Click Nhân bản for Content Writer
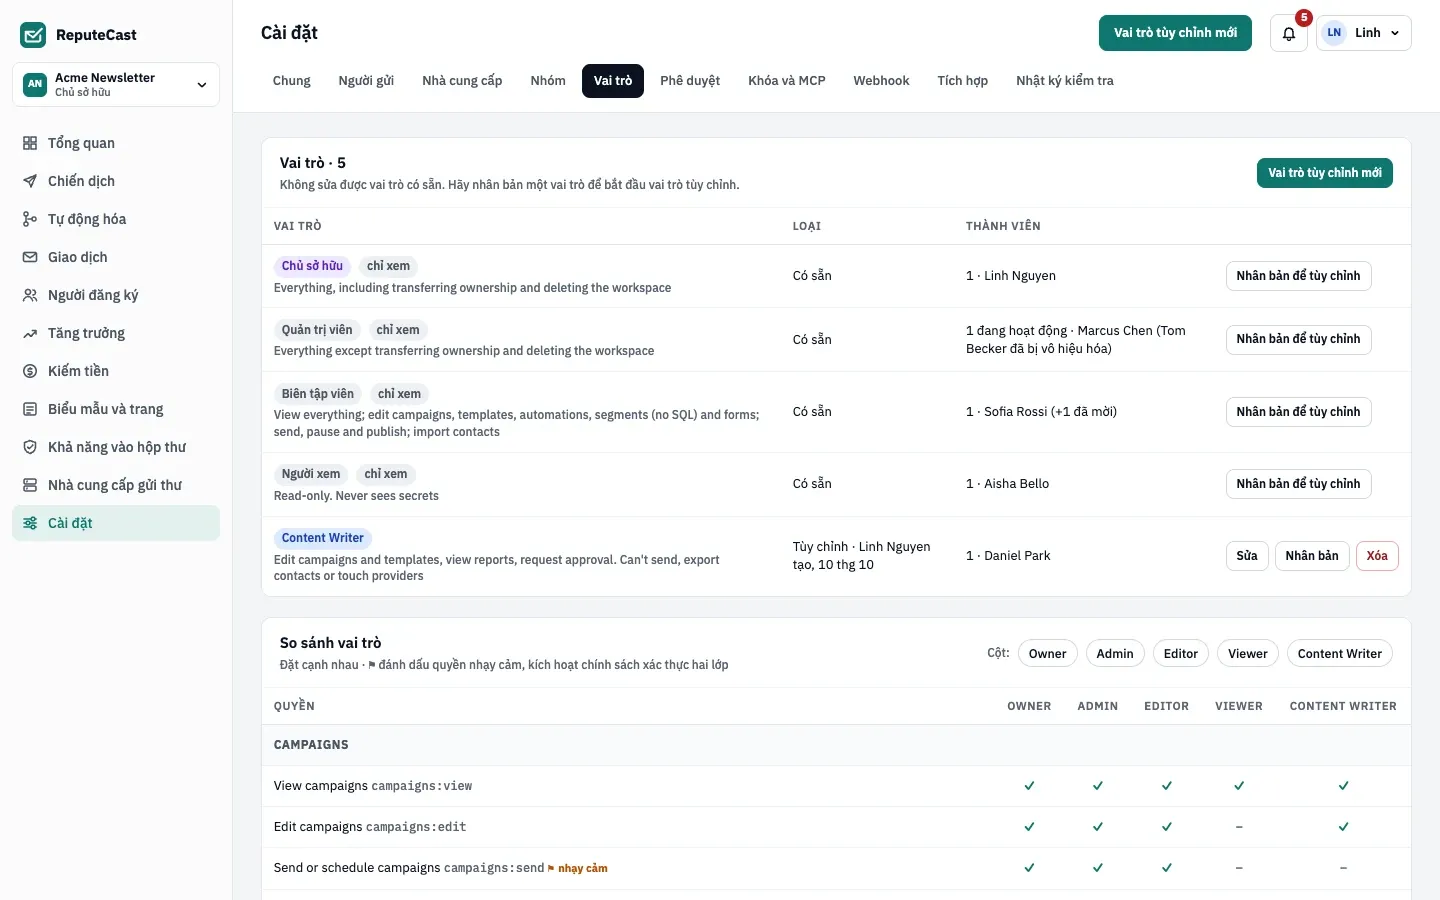 click(x=1312, y=556)
